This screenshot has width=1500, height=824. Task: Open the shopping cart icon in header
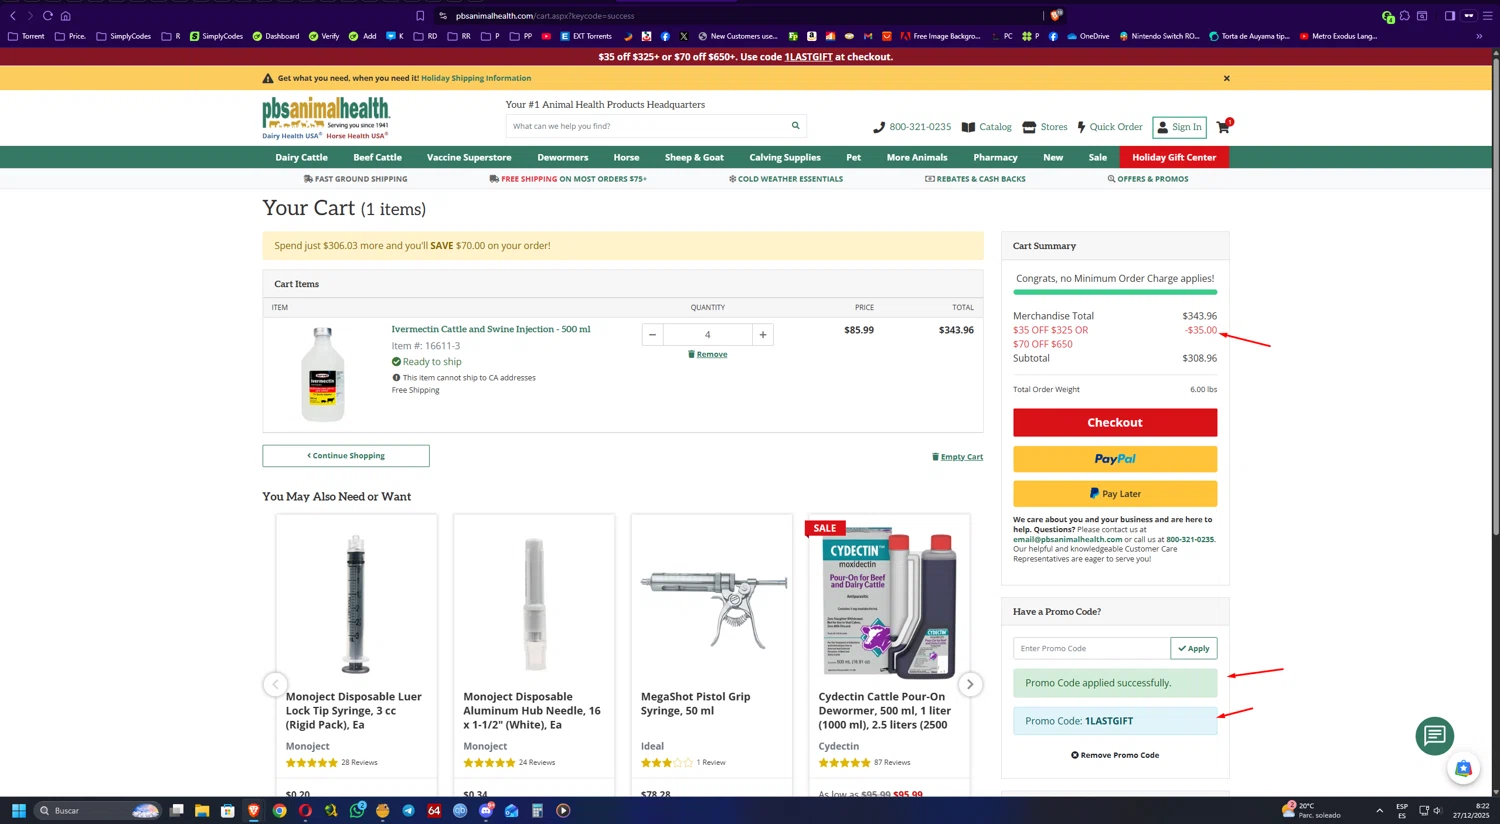1224,127
